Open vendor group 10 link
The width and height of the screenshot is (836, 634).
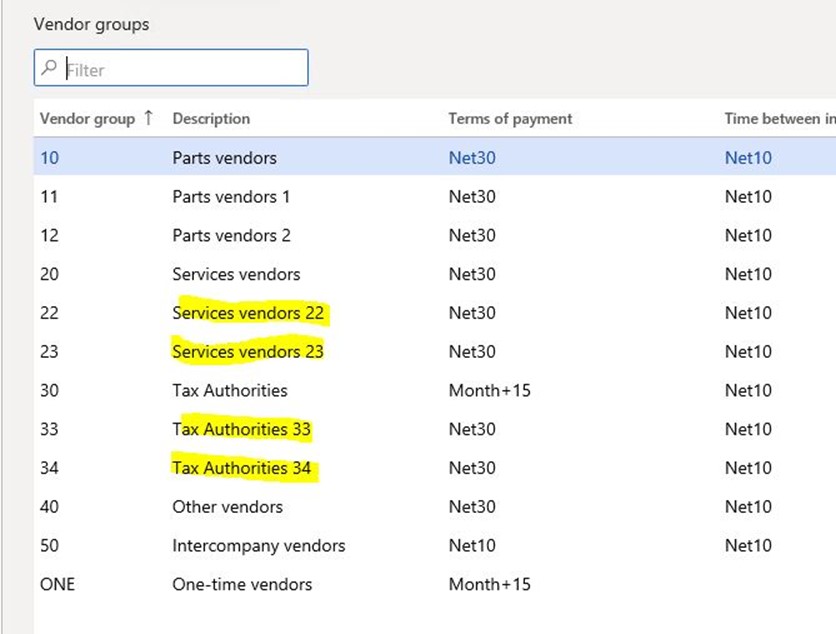[x=49, y=157]
